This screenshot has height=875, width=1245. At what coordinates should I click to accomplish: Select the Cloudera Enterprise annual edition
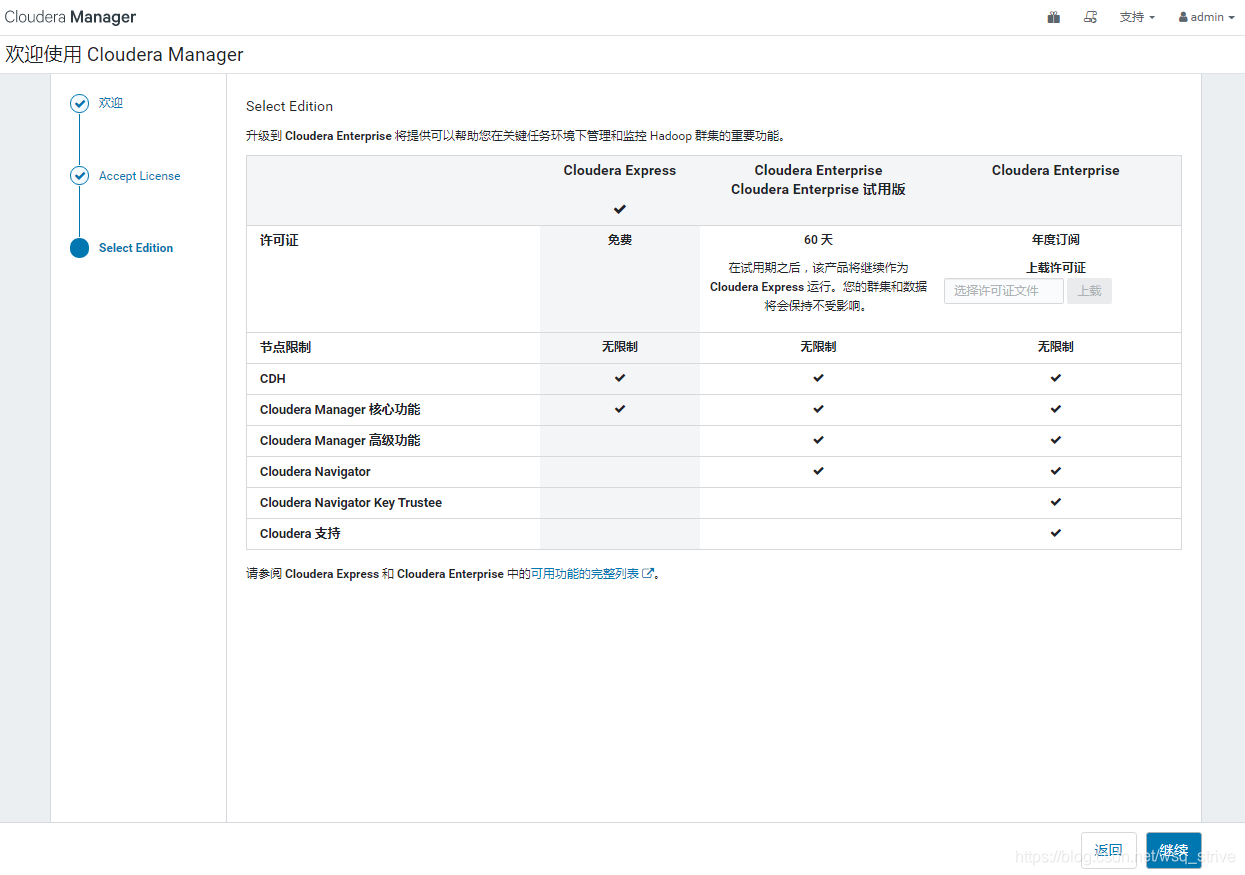tap(1056, 171)
